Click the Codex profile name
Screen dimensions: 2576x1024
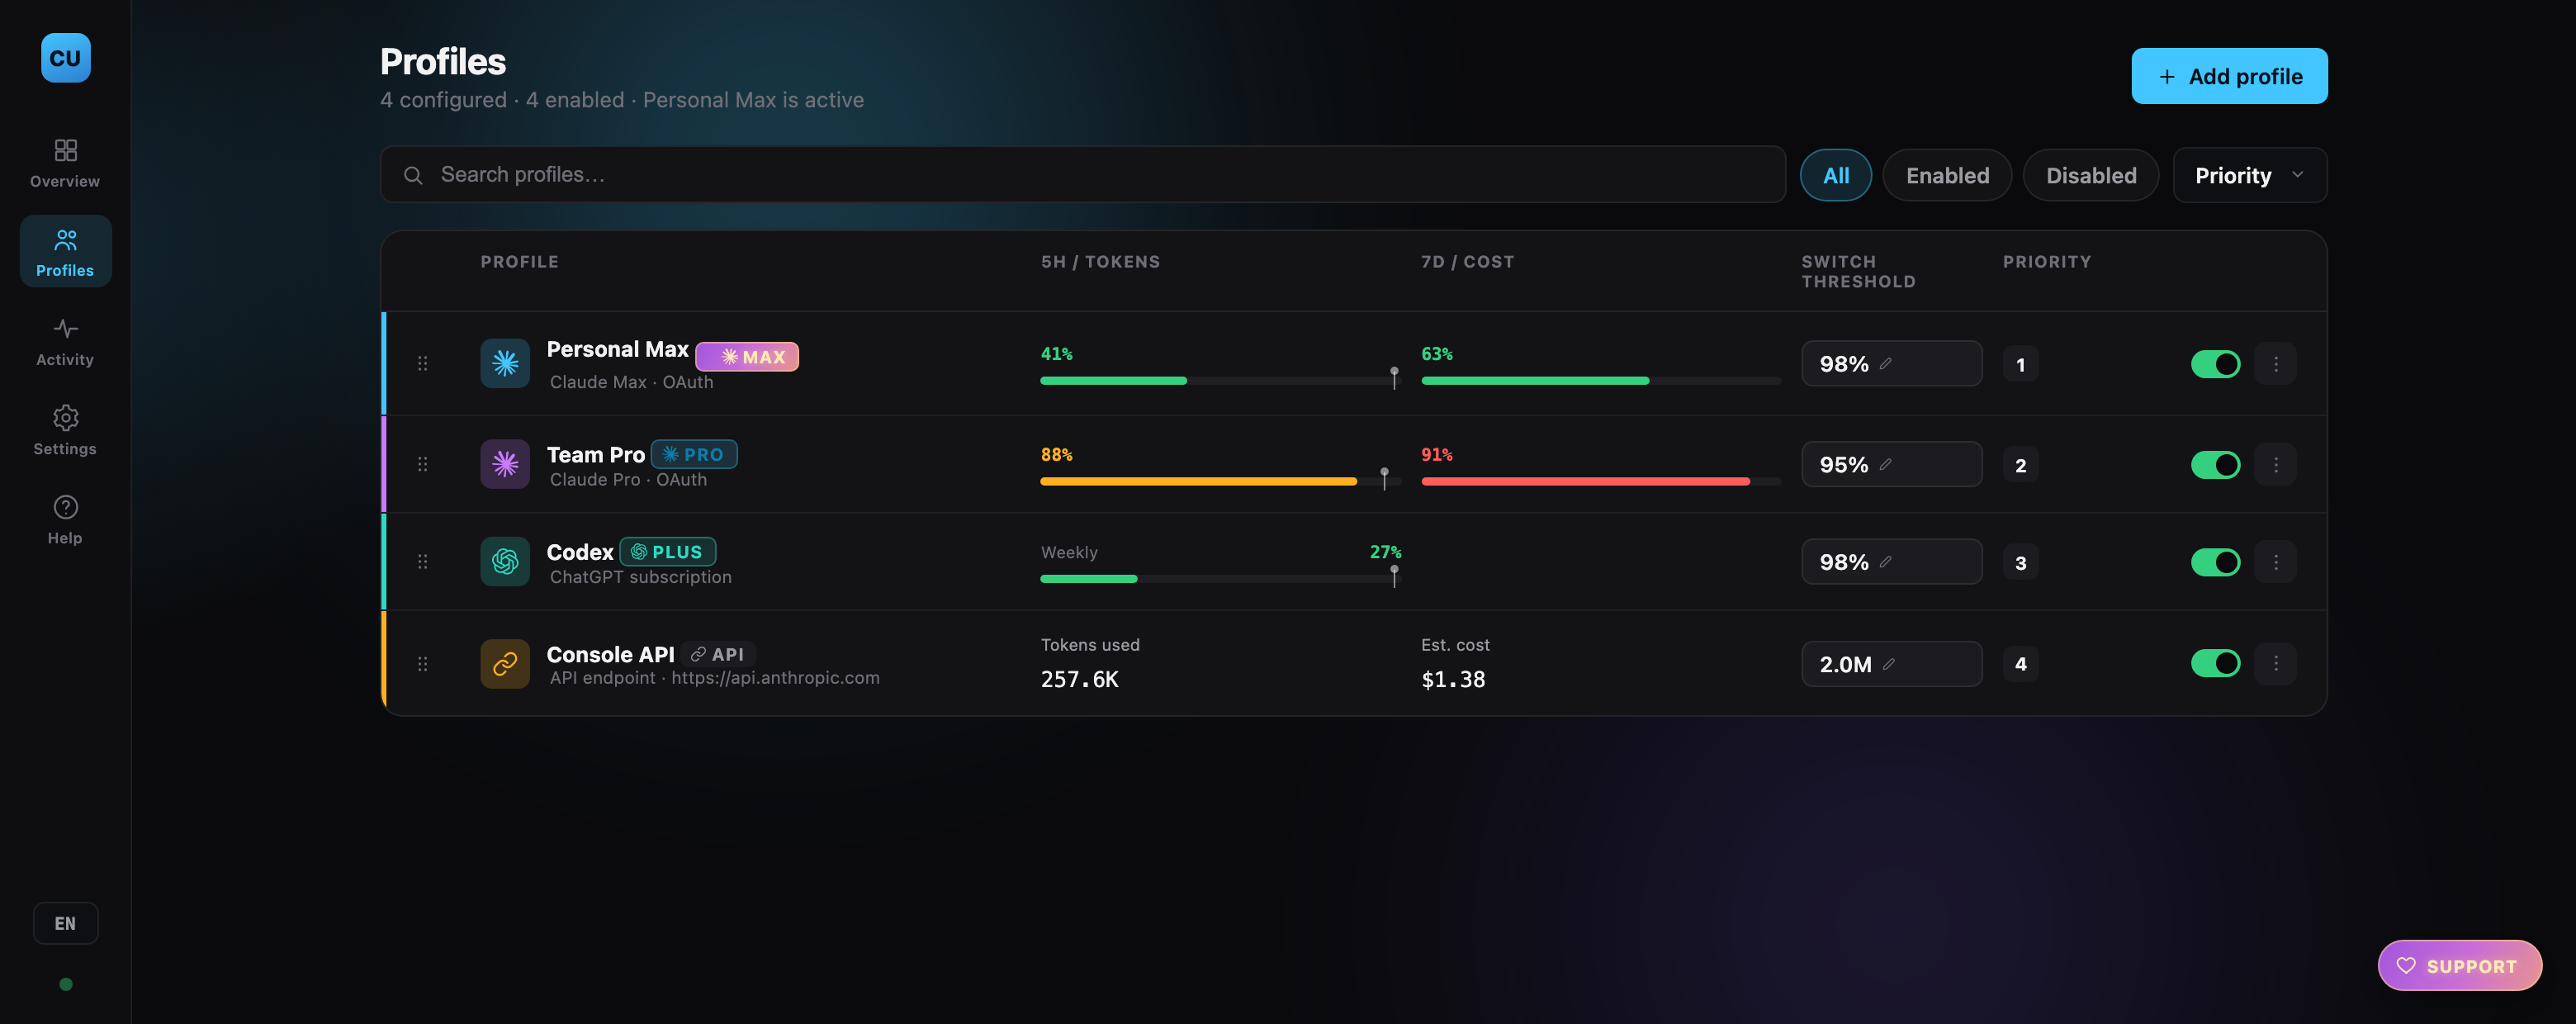point(579,552)
